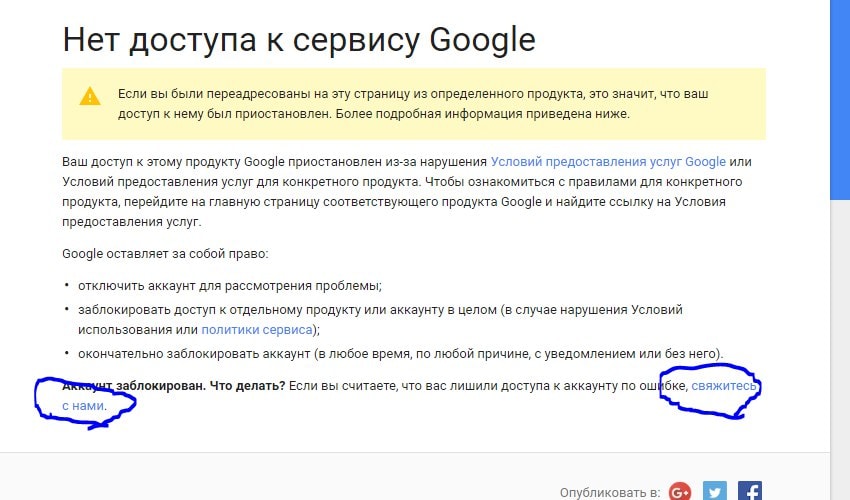Click the bold text Аккаунт заблокирован. Что делать?
The height and width of the screenshot is (500, 850).
(173, 386)
